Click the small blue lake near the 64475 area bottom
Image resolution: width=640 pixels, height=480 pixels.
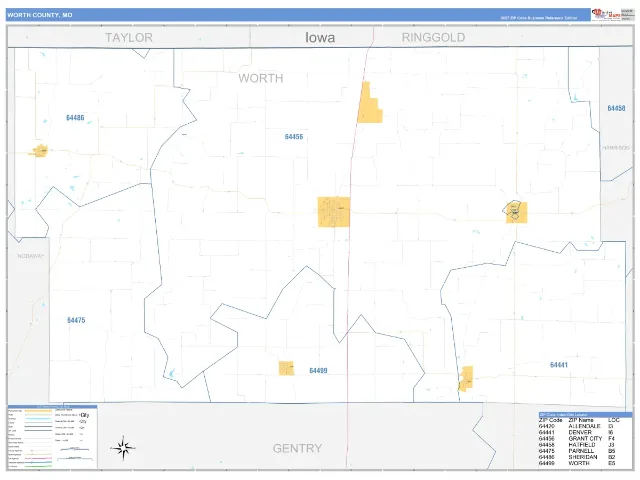coord(172,373)
